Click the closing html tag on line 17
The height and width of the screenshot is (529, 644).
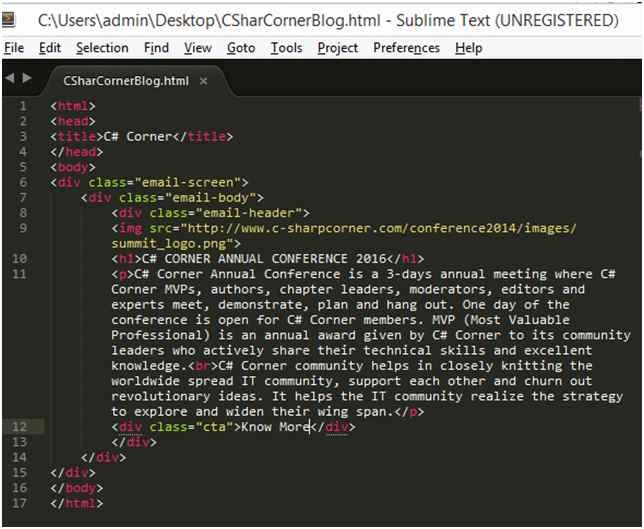click(x=76, y=504)
